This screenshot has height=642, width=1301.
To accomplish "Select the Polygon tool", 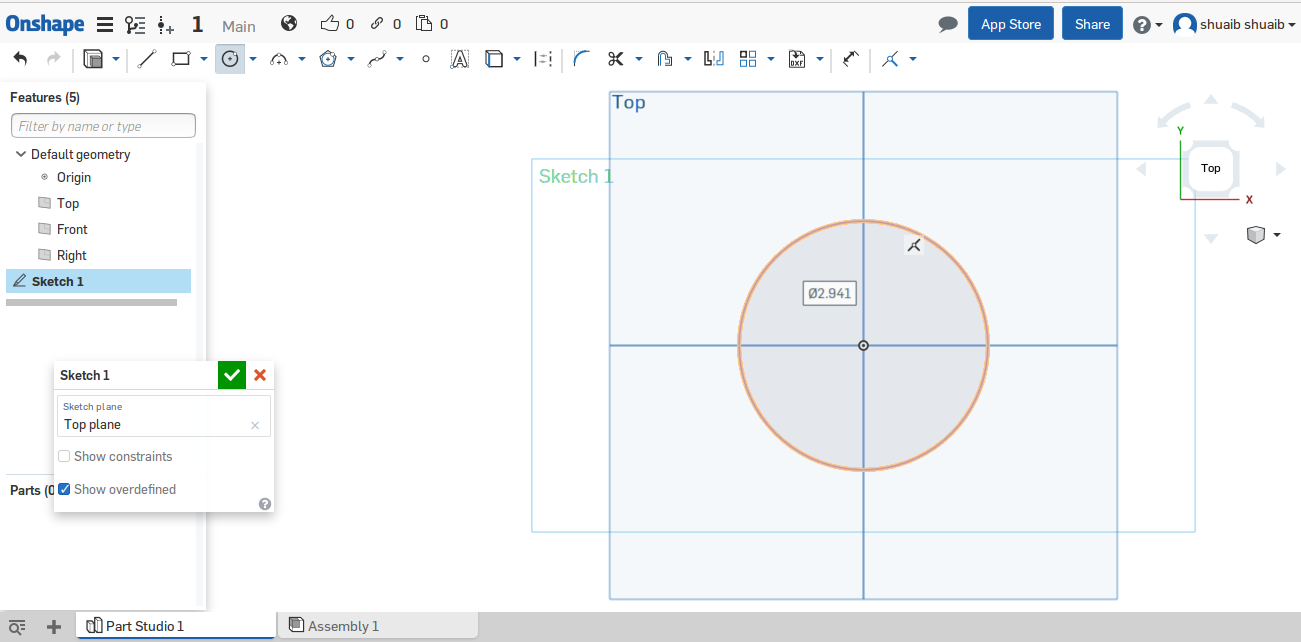I will [328, 59].
